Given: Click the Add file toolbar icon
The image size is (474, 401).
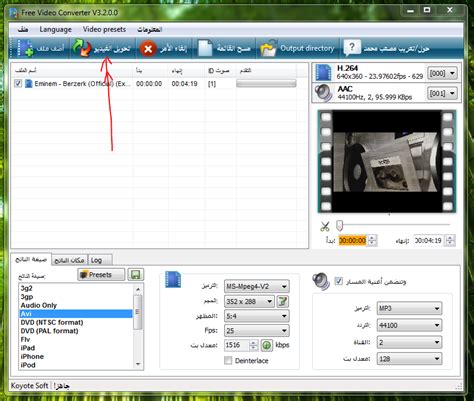Looking at the screenshot, I should (25, 48).
